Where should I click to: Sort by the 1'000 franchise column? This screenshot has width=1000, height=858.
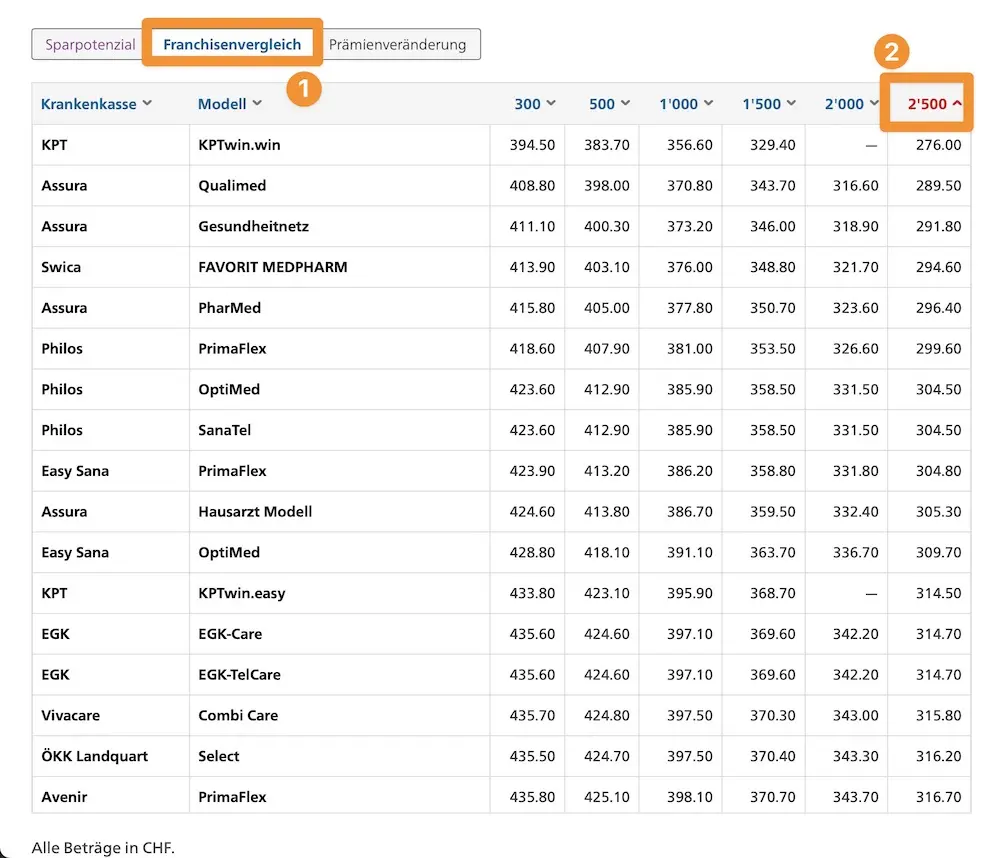[x=686, y=104]
